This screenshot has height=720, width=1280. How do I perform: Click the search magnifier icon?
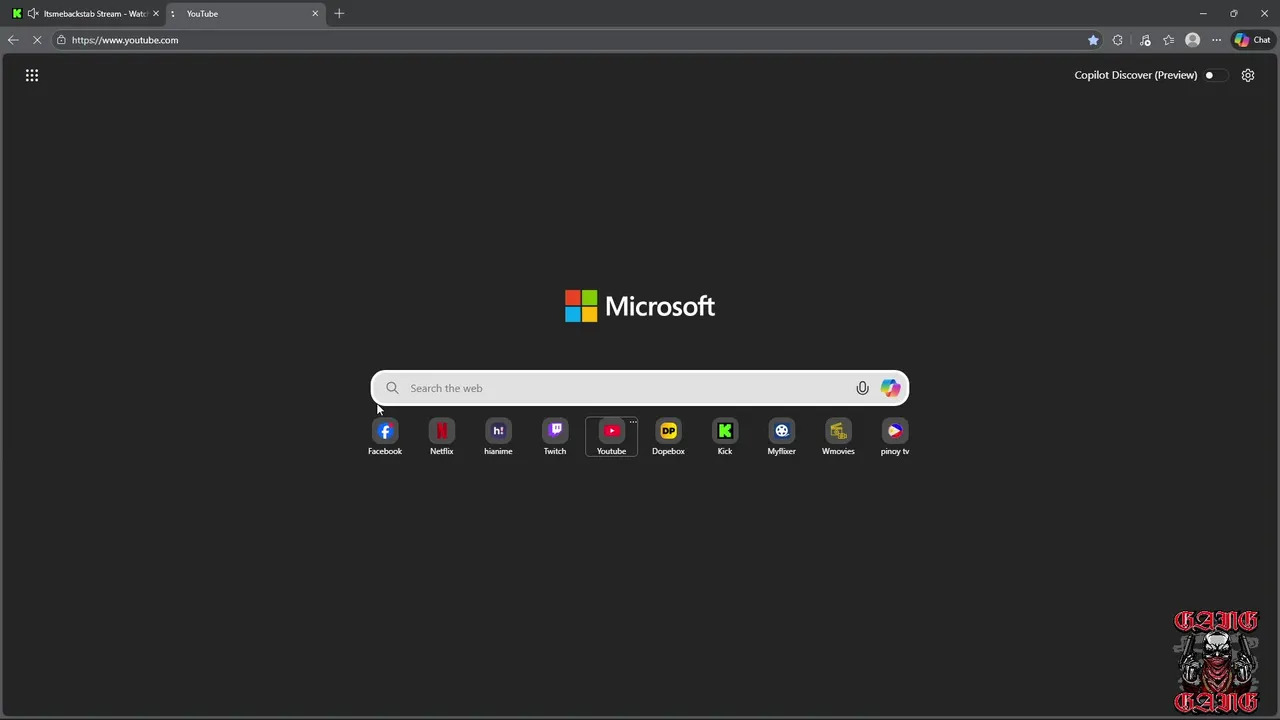point(392,388)
